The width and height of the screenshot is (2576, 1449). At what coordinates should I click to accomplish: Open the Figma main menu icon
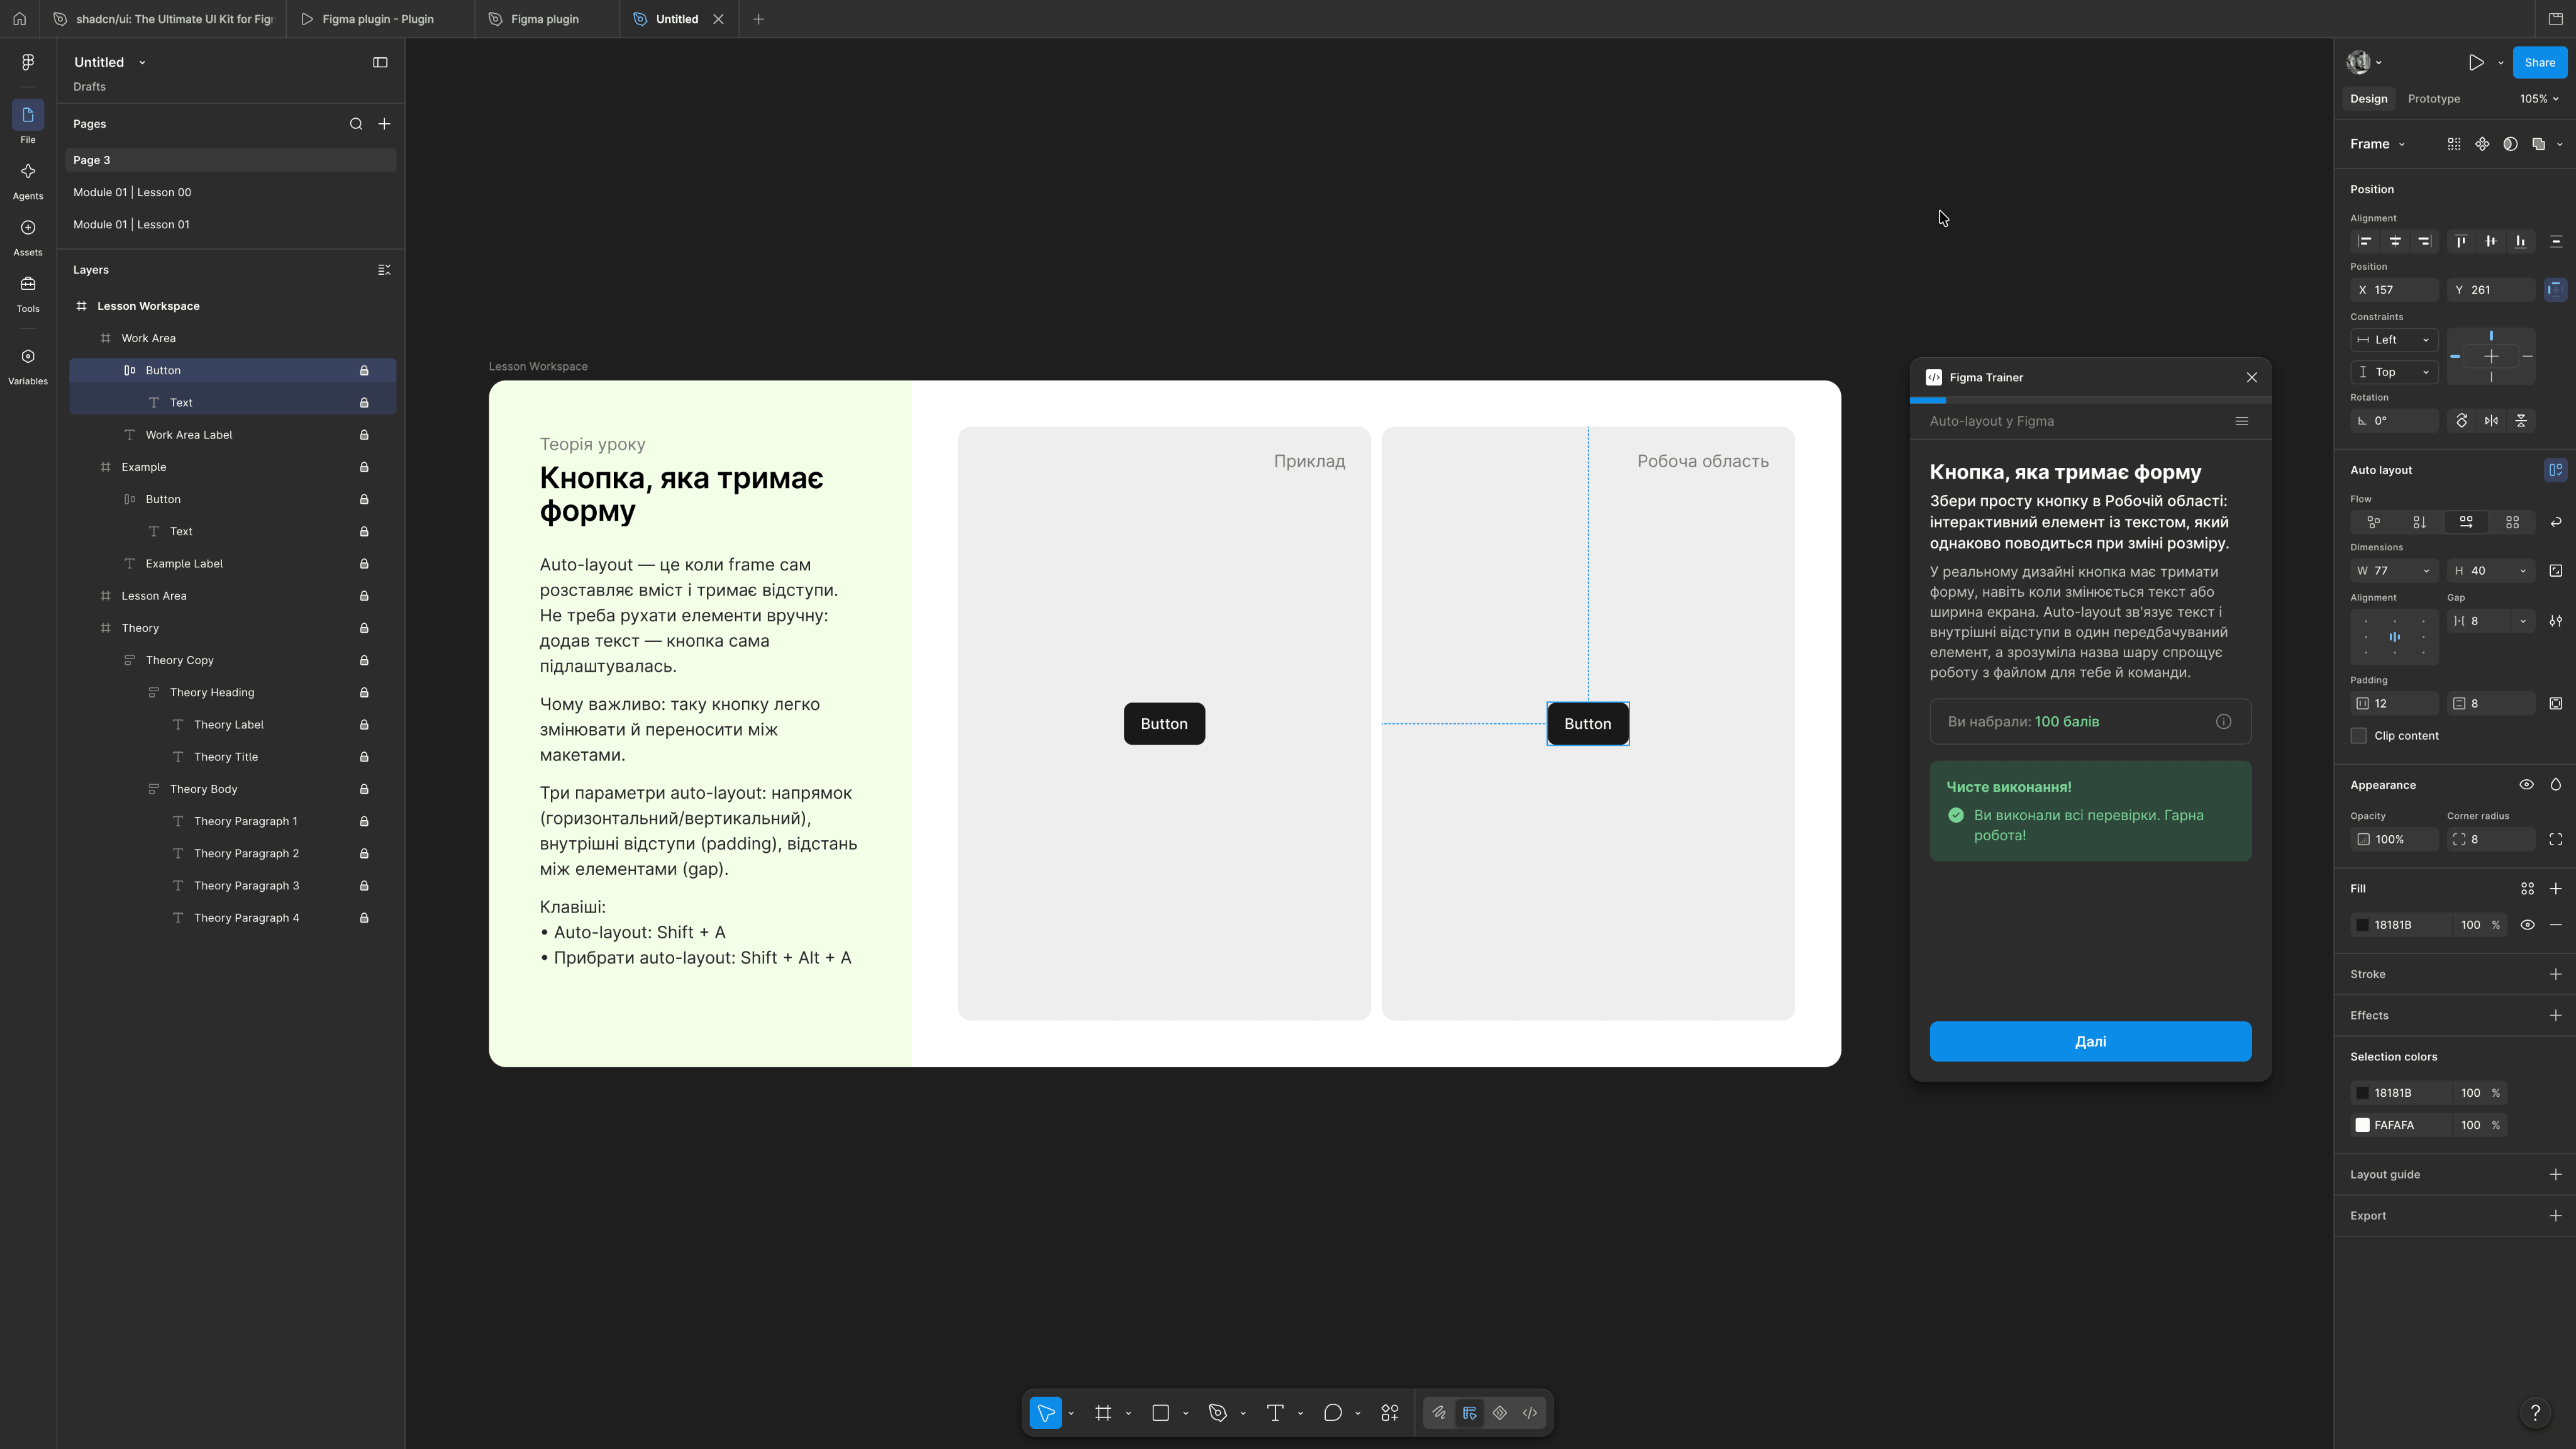click(x=28, y=62)
